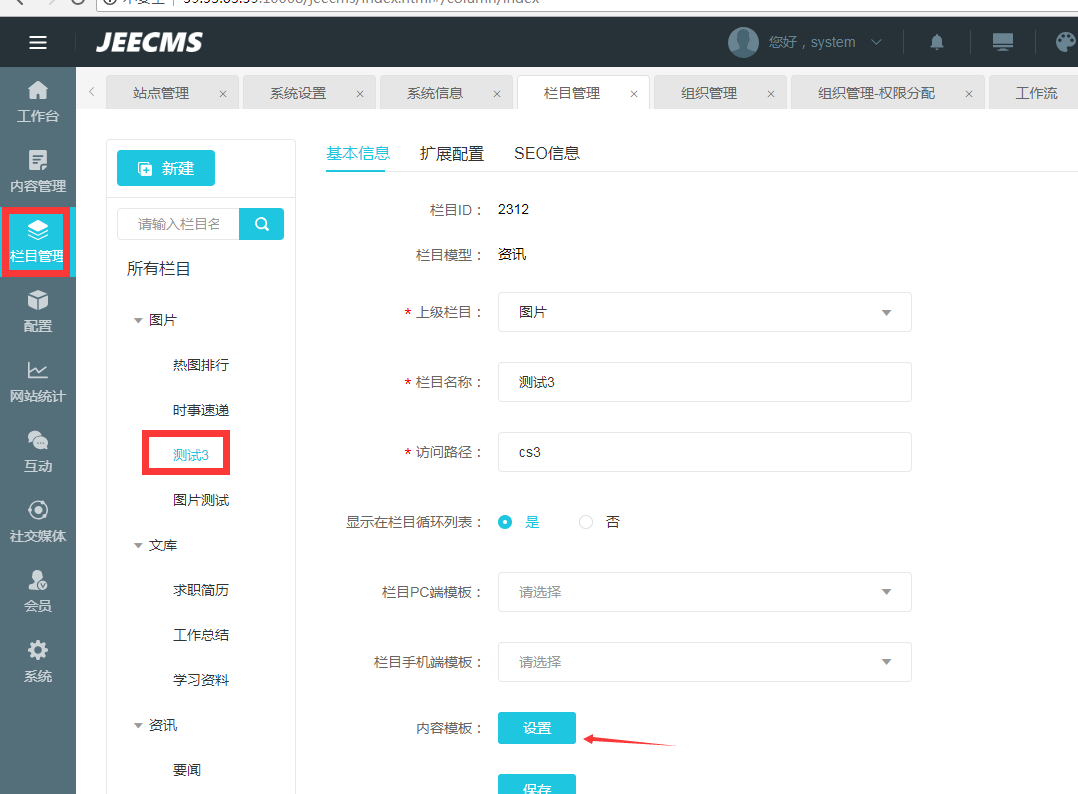Open the SEO信息 sub-tab
Screen dimensions: 1078x794
pos(547,153)
